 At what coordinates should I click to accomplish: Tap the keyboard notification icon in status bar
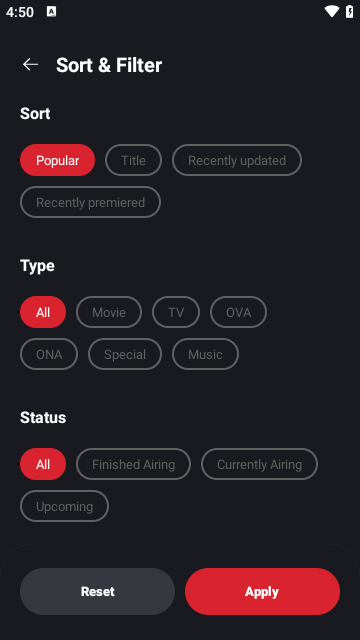click(51, 11)
